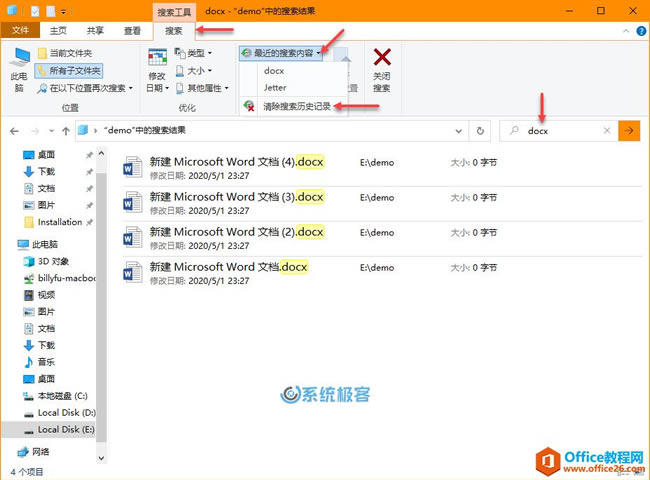The width and height of the screenshot is (650, 480).
Task: Switch to the 查看 ribbon tab
Action: [x=132, y=30]
